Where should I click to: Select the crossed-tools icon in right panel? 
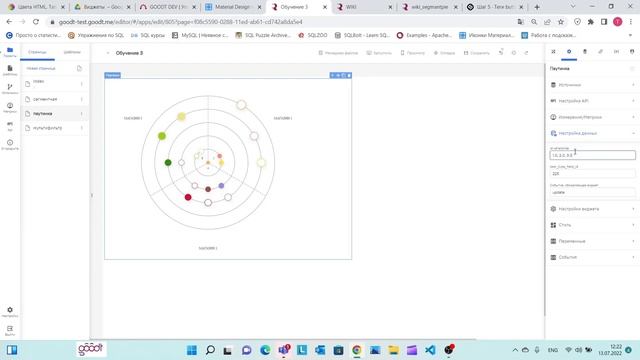coord(553,52)
